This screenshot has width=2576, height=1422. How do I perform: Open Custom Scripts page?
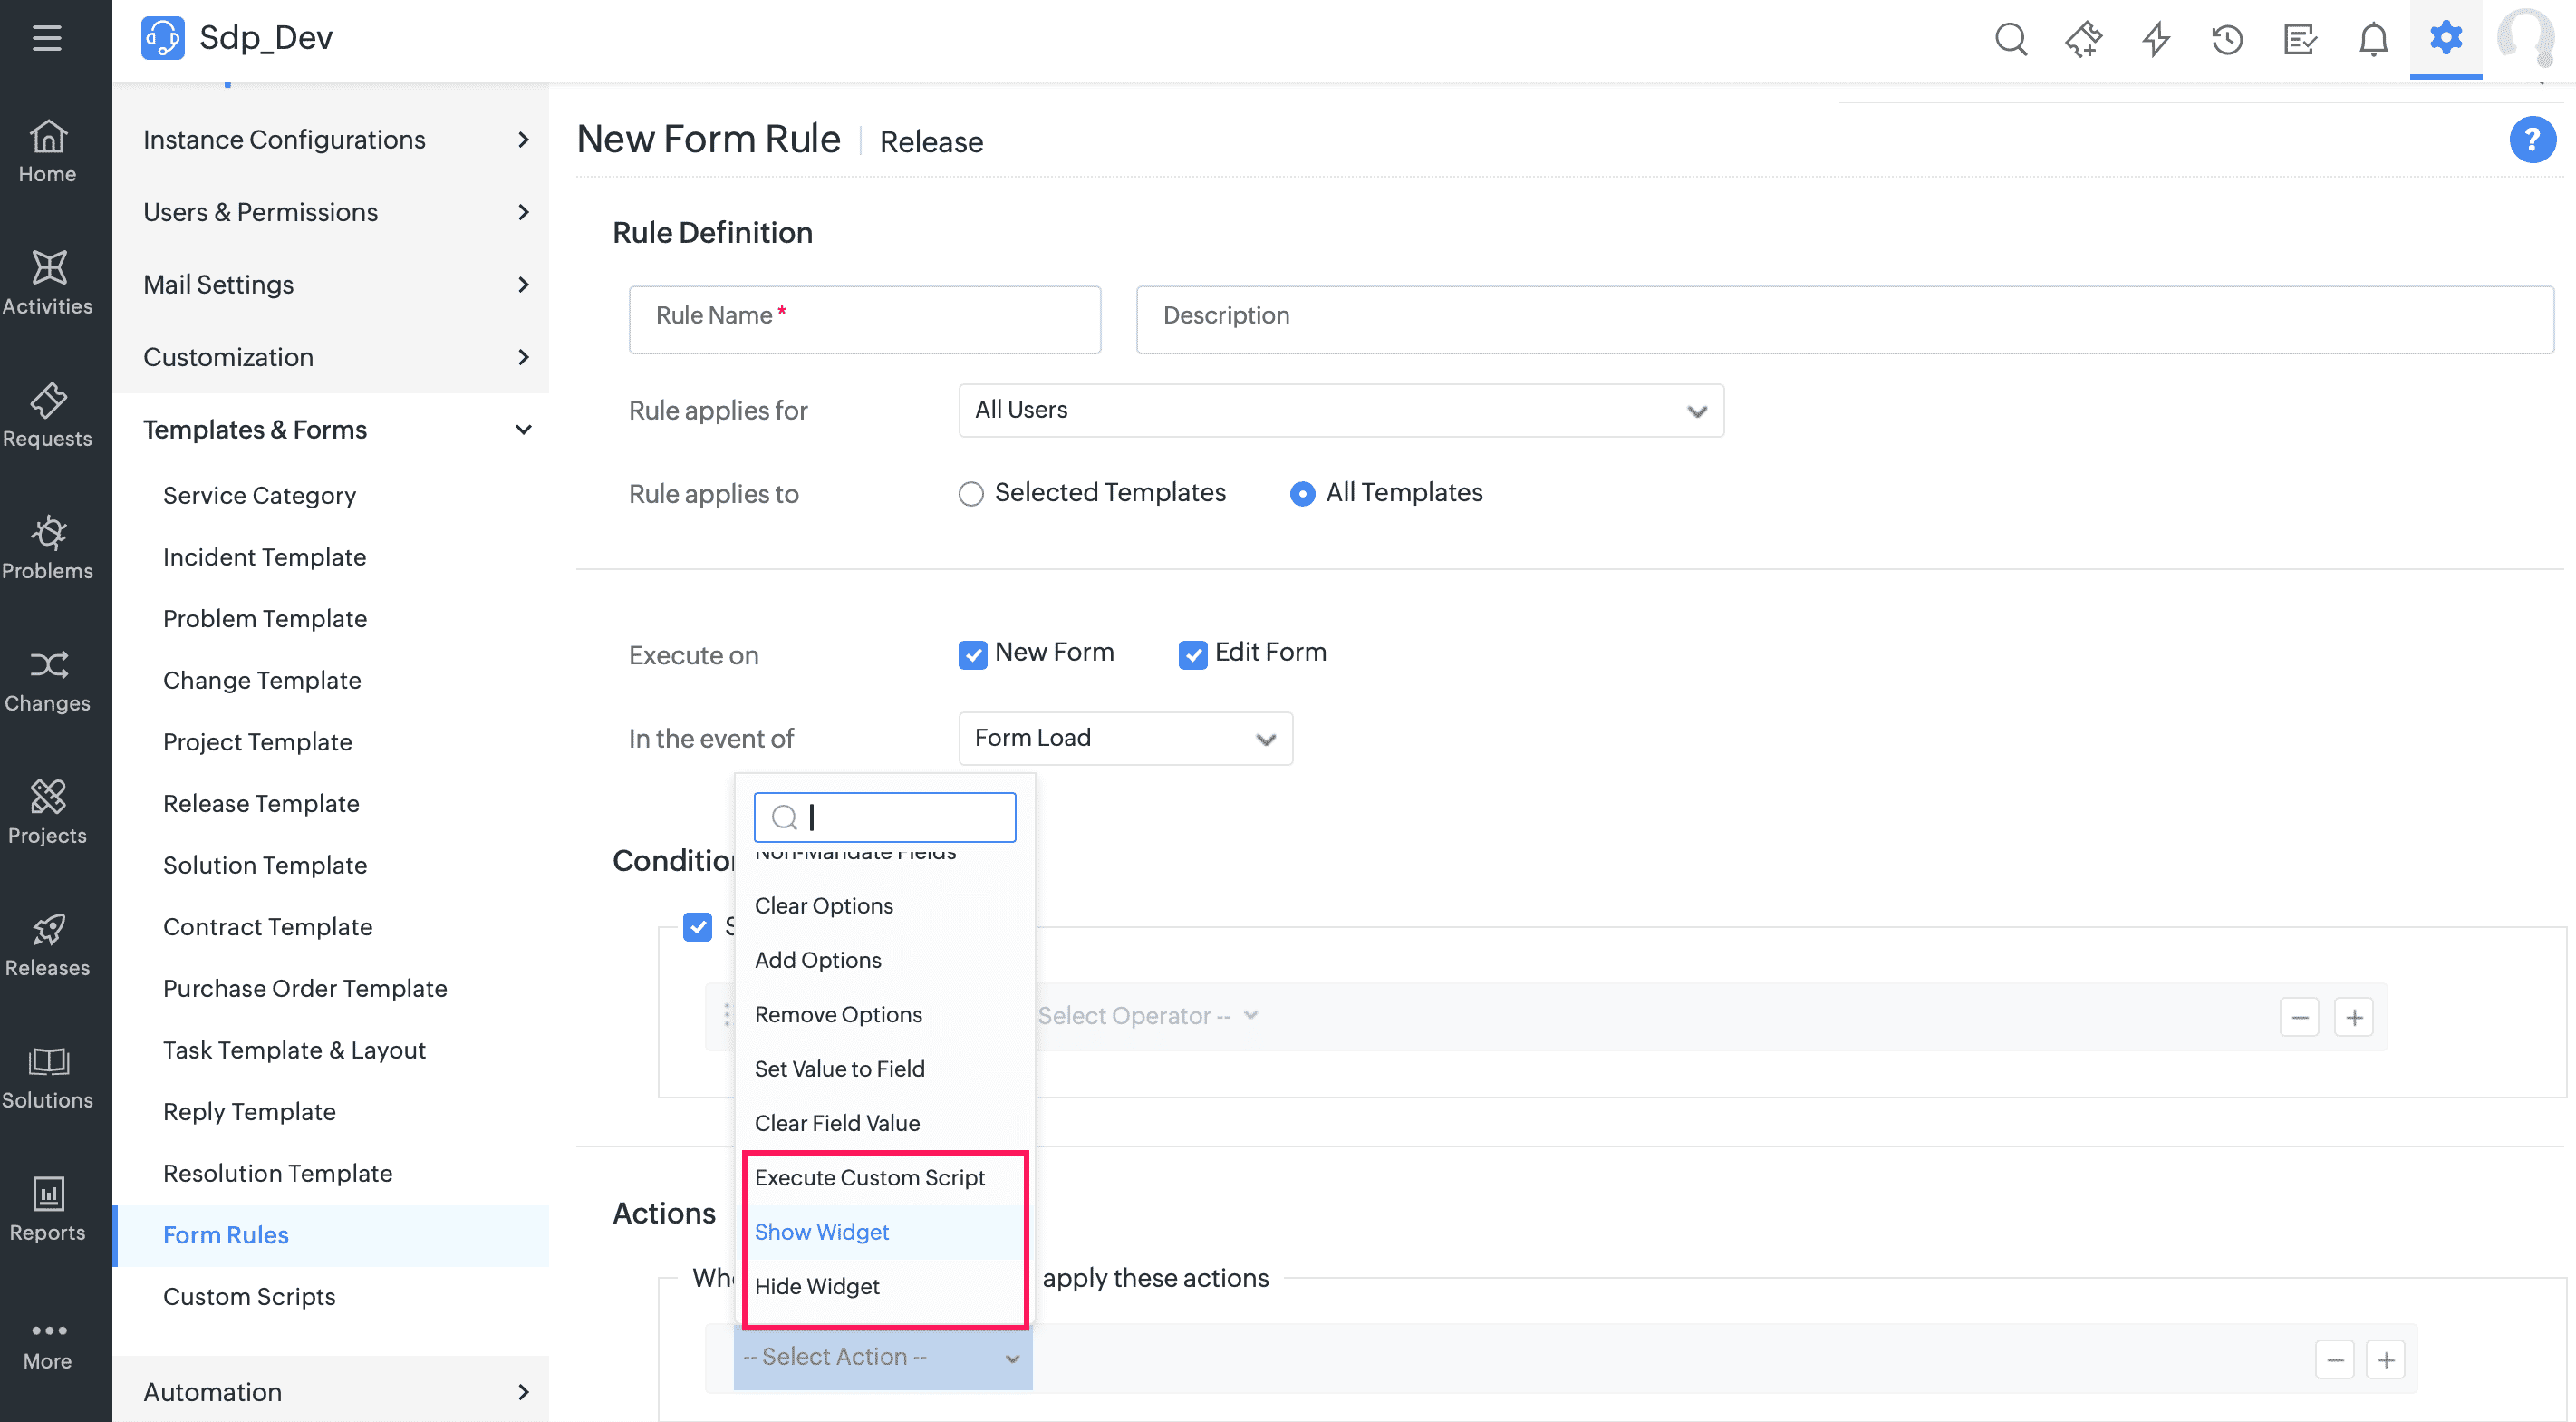[x=248, y=1296]
